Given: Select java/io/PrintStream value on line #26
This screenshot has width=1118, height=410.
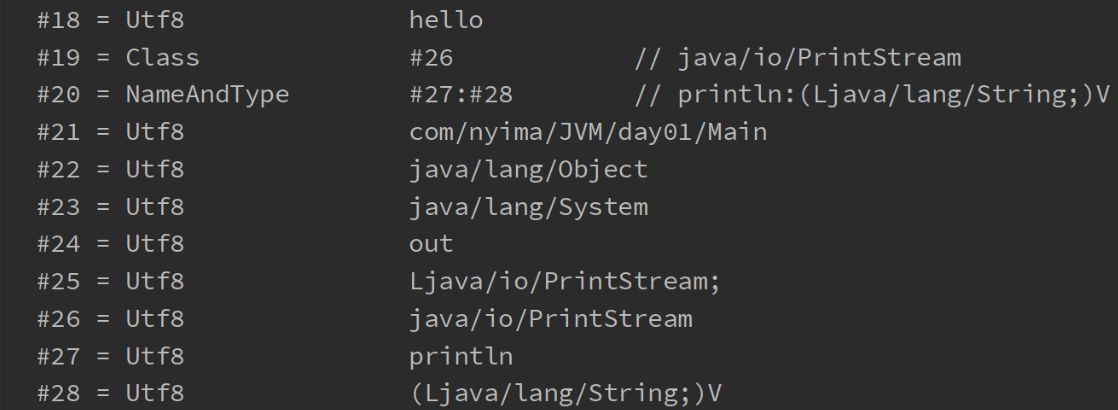Looking at the screenshot, I should pos(550,318).
